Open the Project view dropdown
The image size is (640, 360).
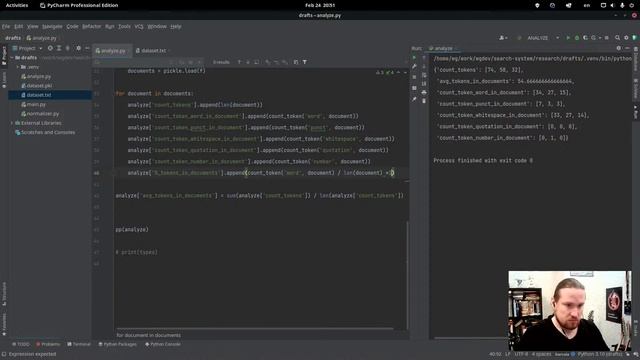[28, 48]
